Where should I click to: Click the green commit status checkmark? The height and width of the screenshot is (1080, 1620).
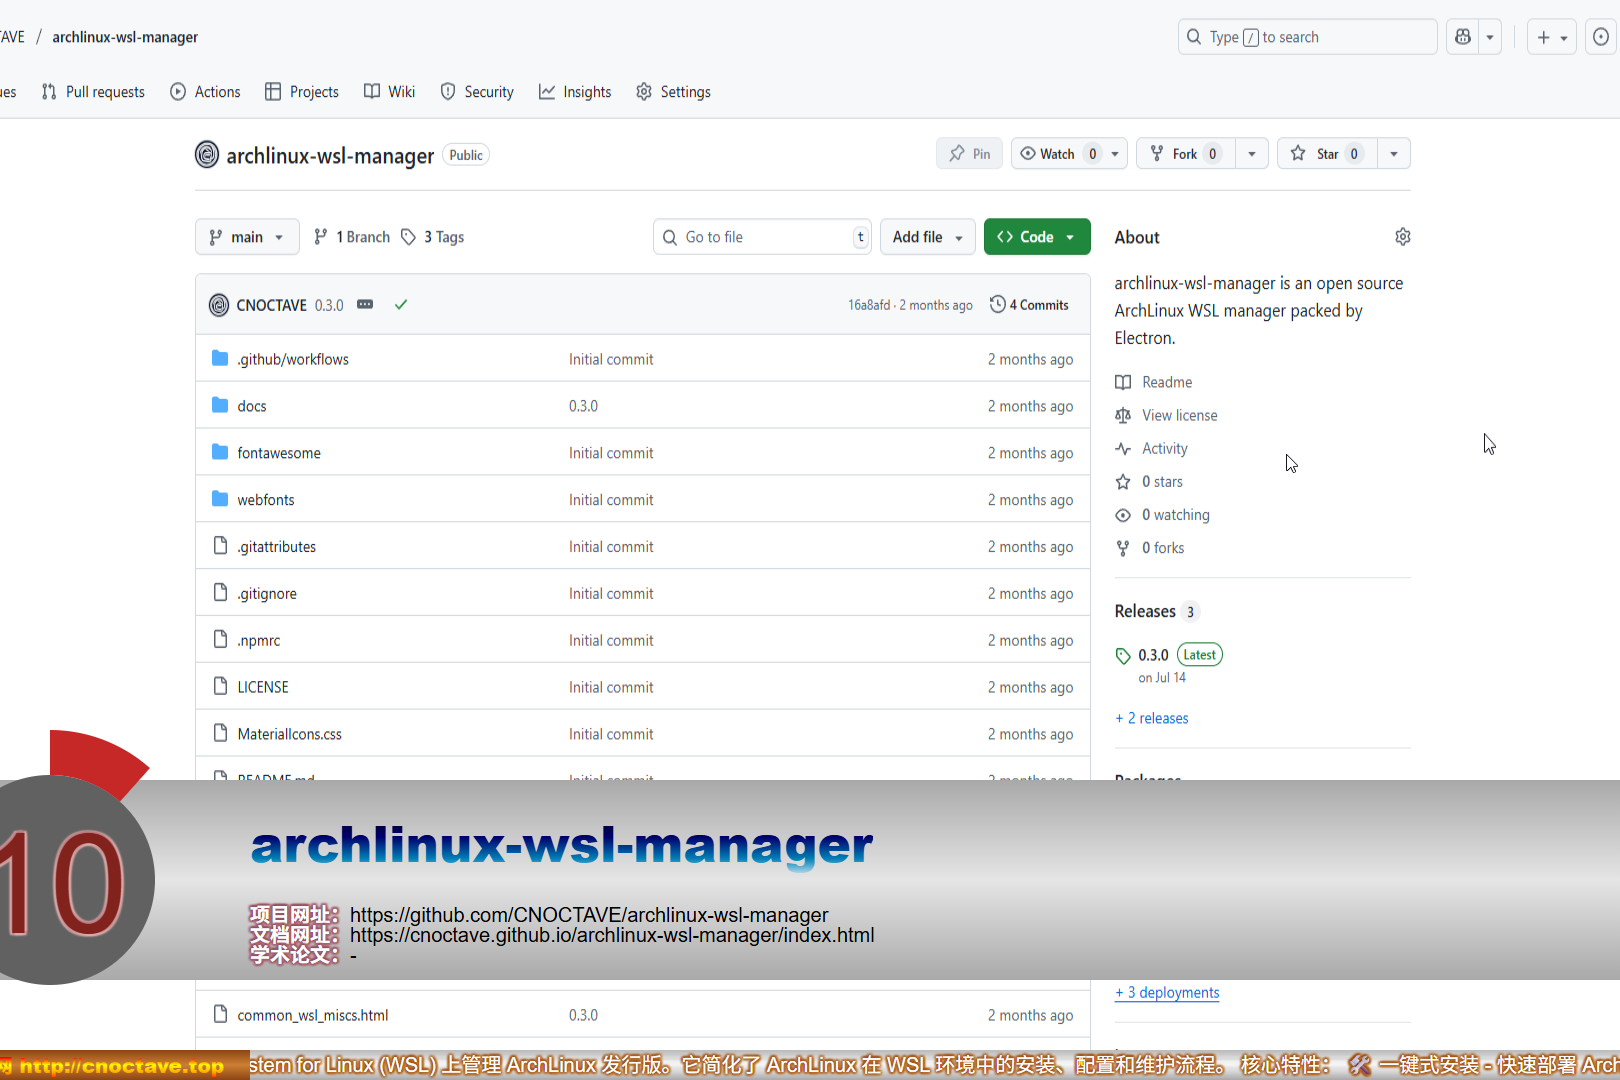coord(401,305)
